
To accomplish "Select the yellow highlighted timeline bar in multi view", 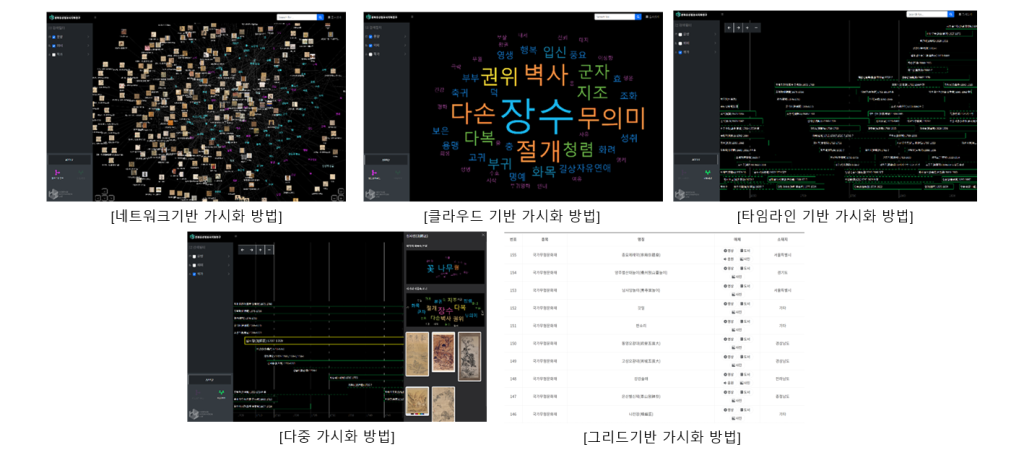I will coord(312,341).
